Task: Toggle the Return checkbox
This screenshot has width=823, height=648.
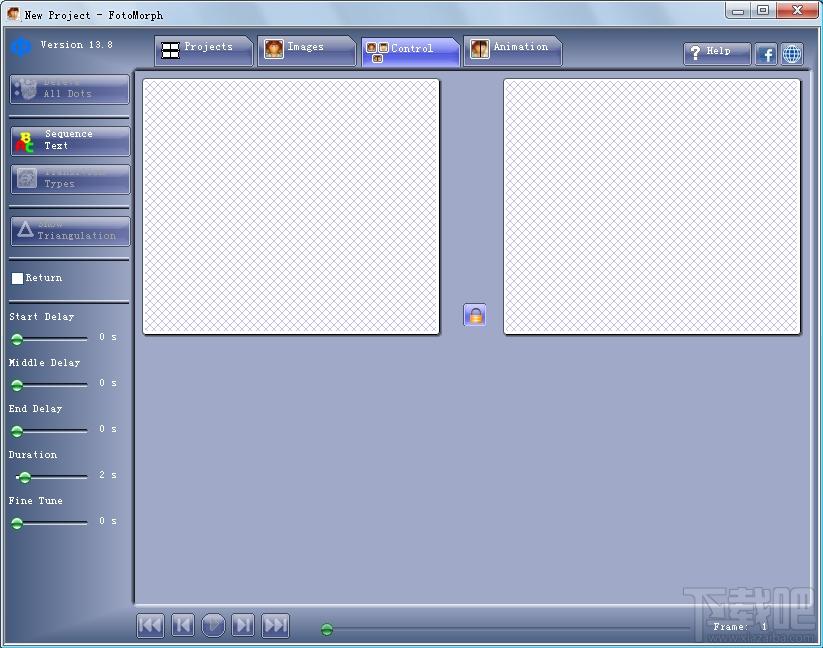Action: pyautogui.click(x=17, y=278)
